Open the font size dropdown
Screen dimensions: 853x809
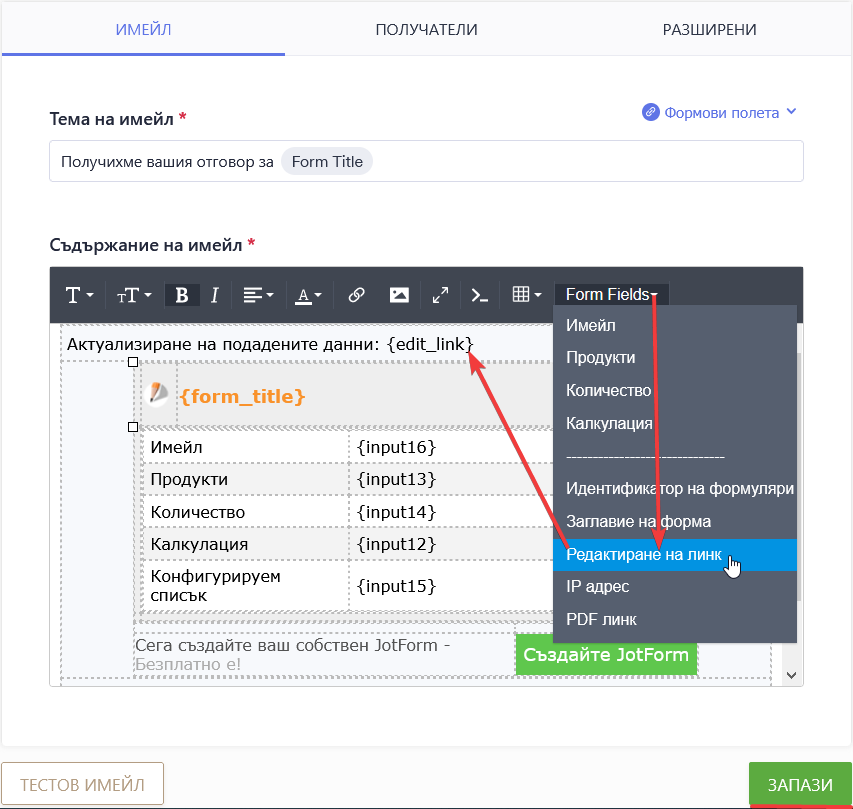click(x=133, y=295)
